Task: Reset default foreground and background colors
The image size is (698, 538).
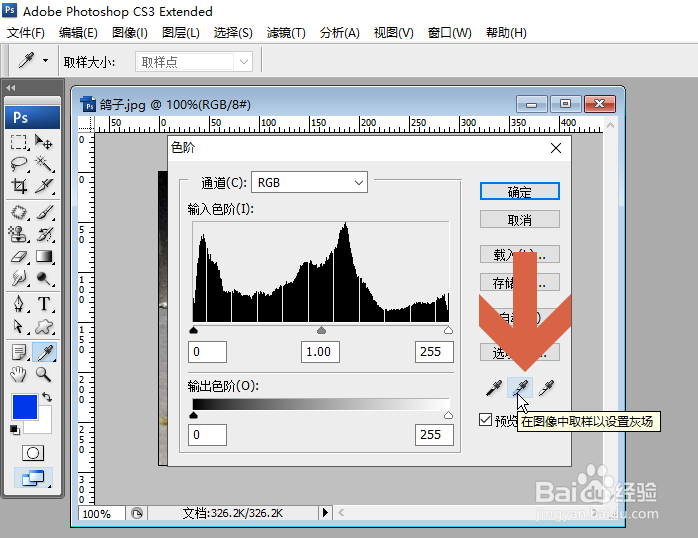Action: pos(15,430)
